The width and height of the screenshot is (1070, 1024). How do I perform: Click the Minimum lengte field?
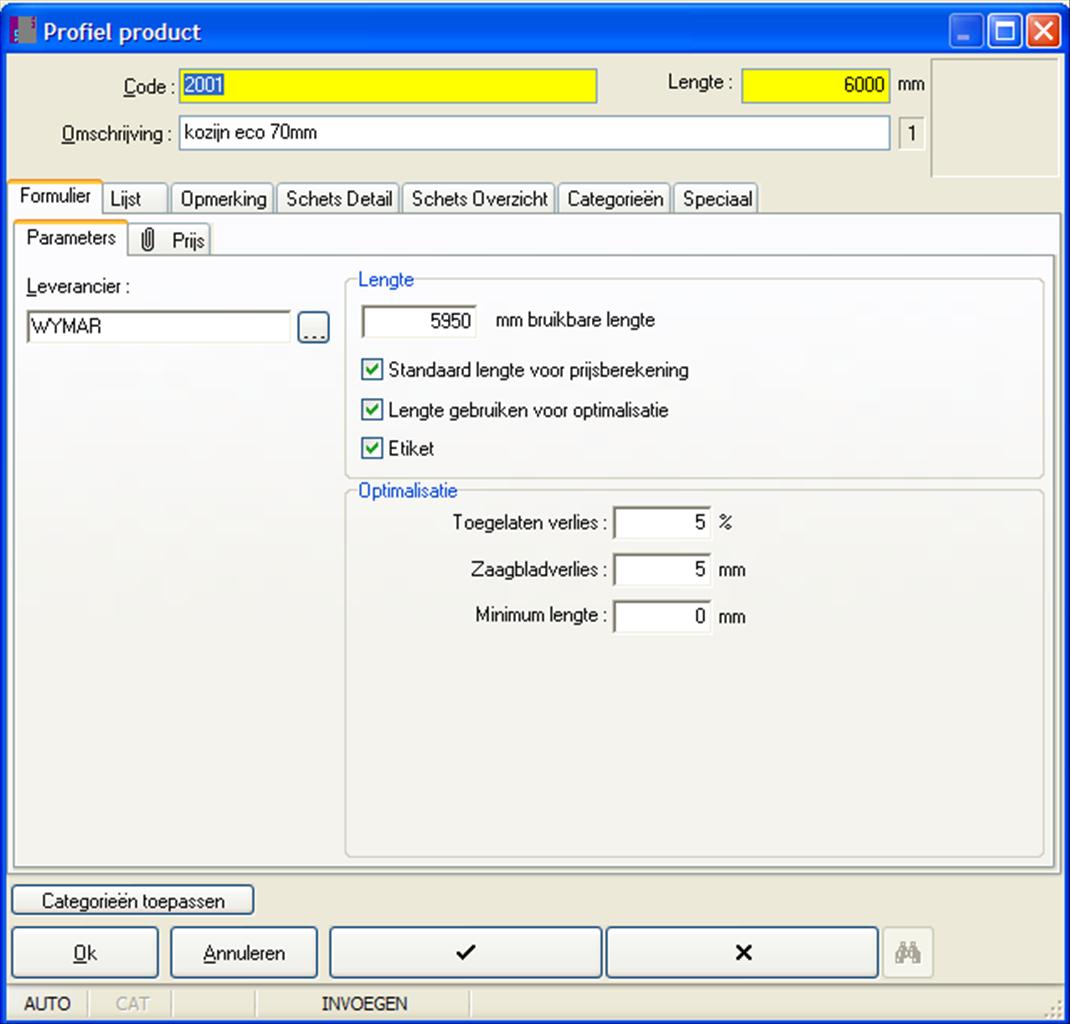pyautogui.click(x=662, y=617)
